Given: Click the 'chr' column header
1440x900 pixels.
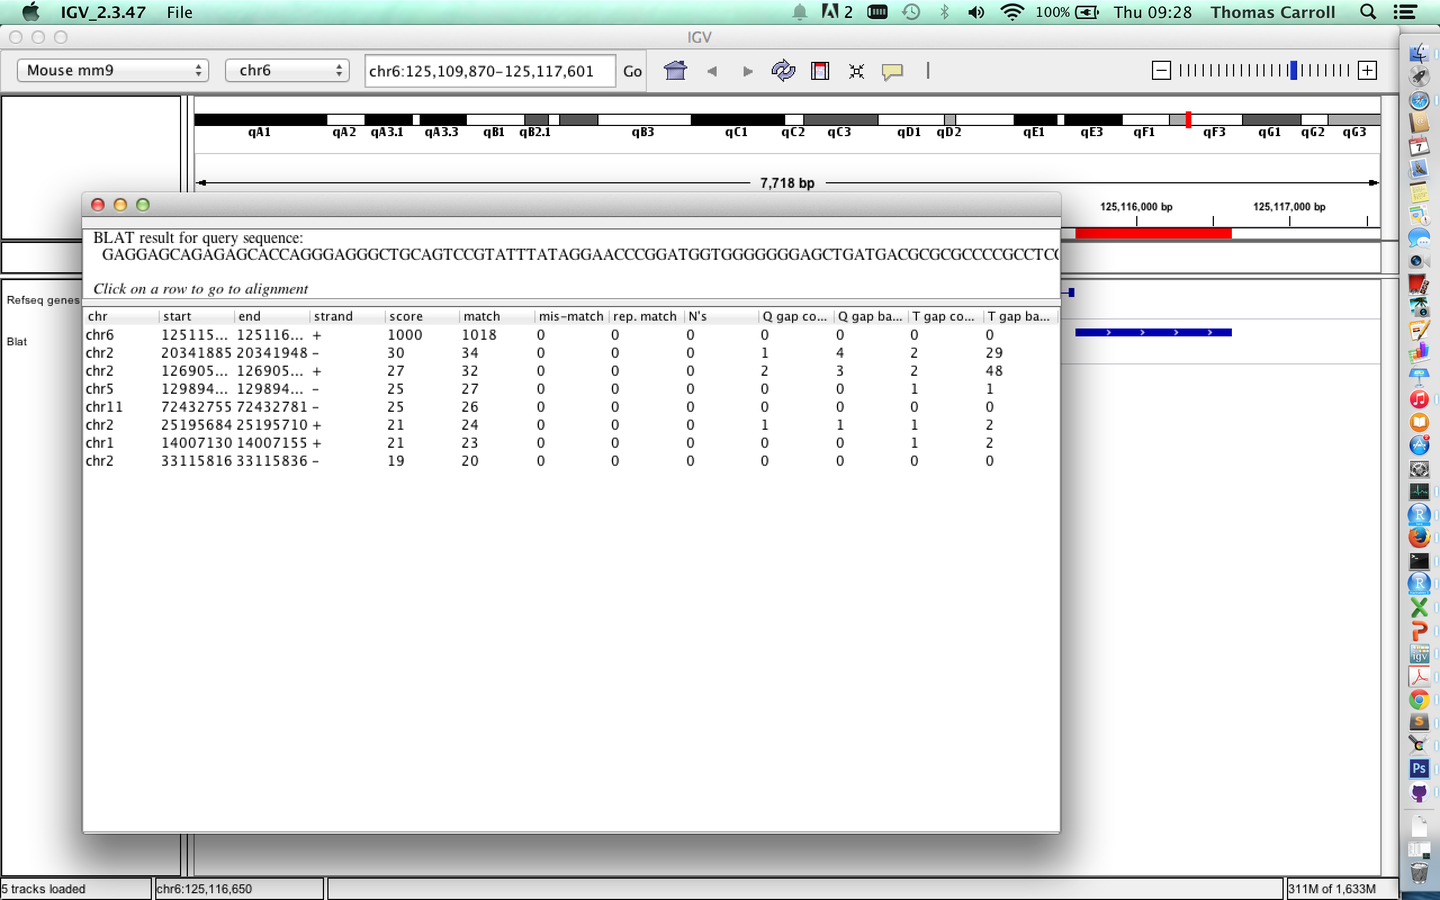Looking at the screenshot, I should [121, 316].
